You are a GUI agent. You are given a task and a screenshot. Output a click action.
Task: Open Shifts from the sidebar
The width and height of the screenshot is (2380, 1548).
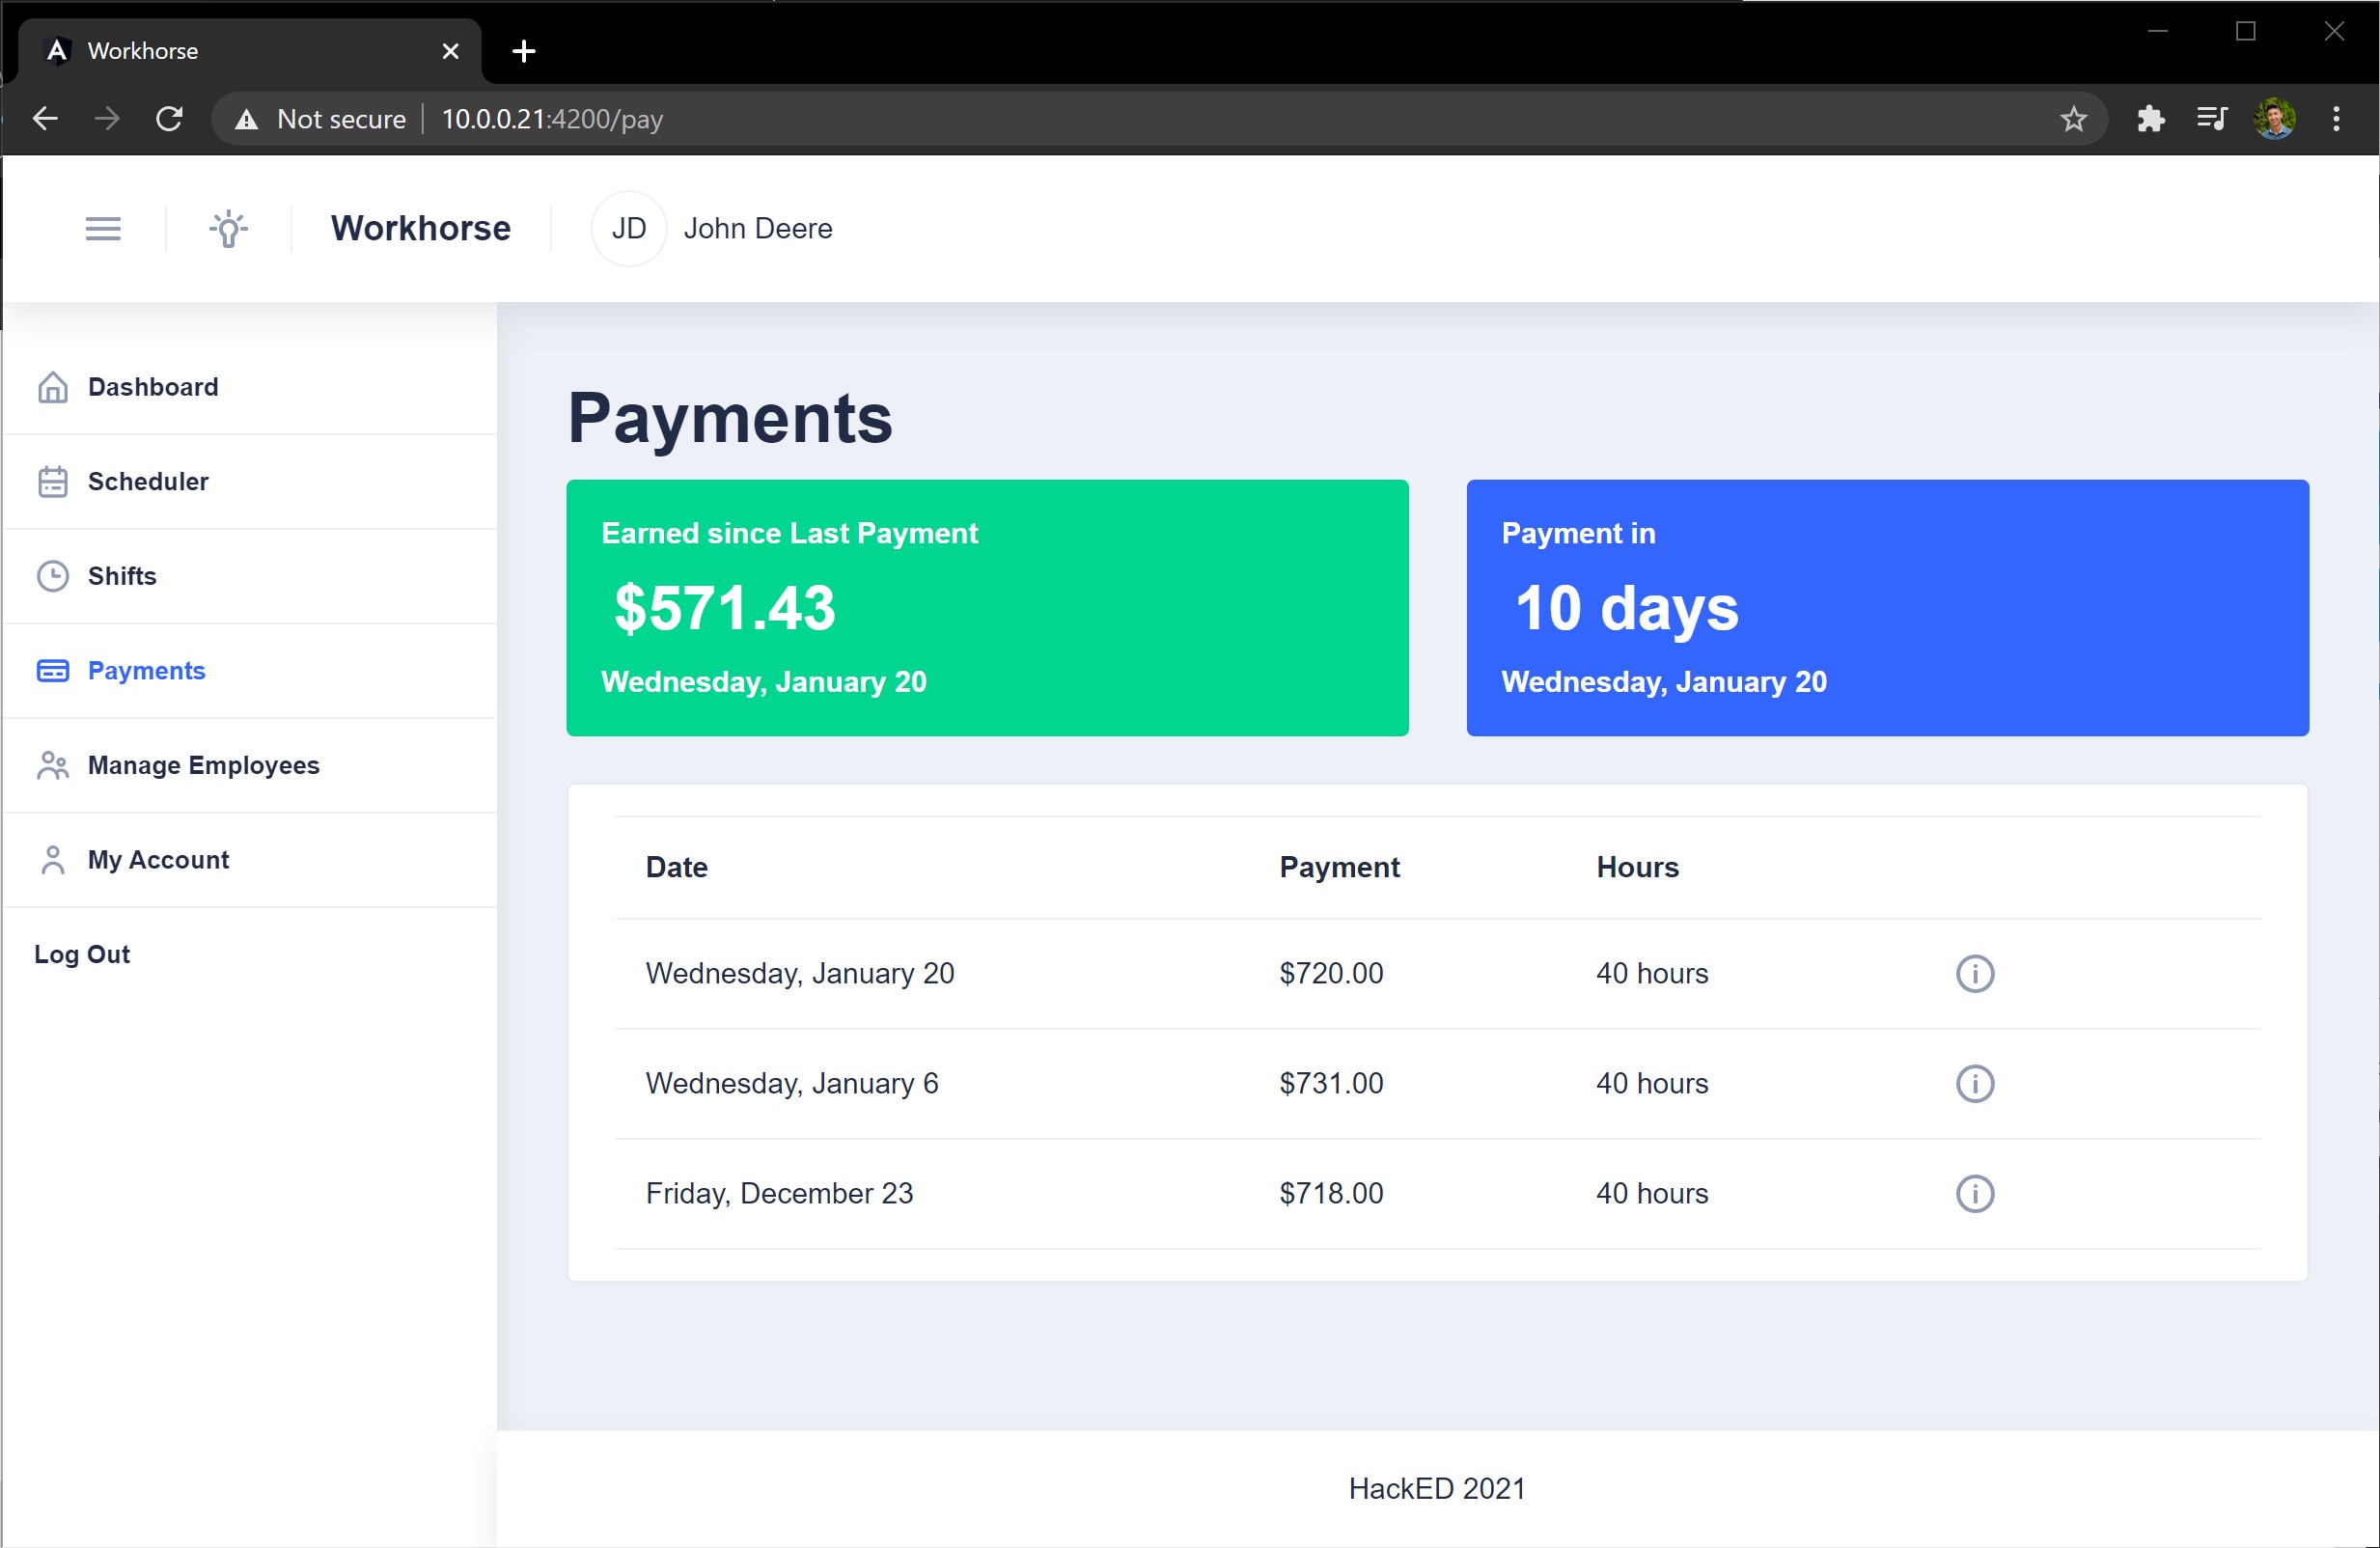coord(122,576)
